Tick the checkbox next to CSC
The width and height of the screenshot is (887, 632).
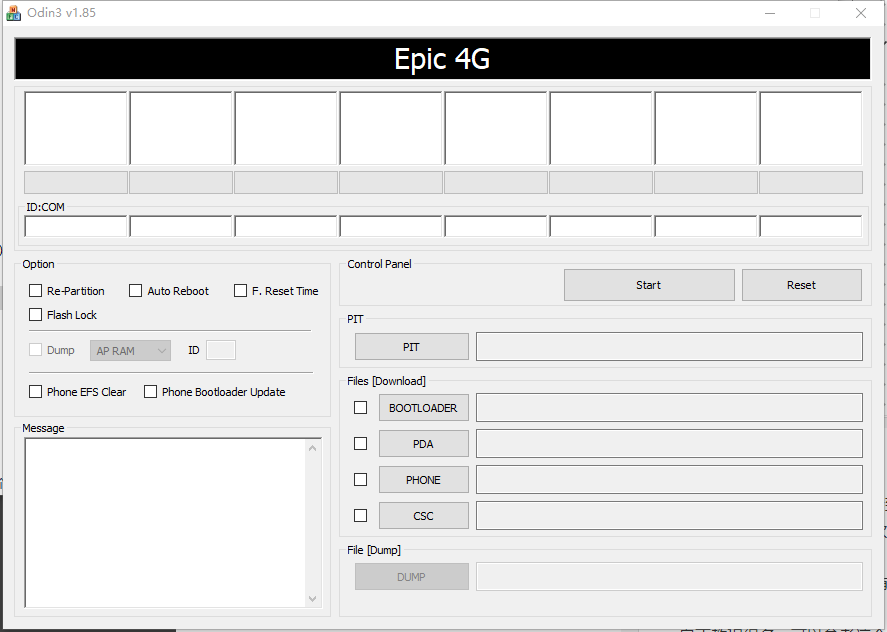tap(361, 516)
